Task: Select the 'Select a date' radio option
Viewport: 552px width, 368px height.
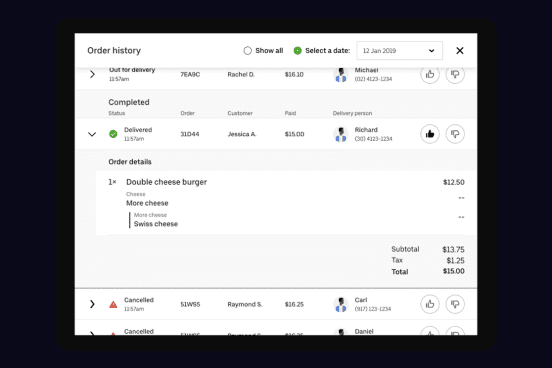Action: pyautogui.click(x=297, y=51)
